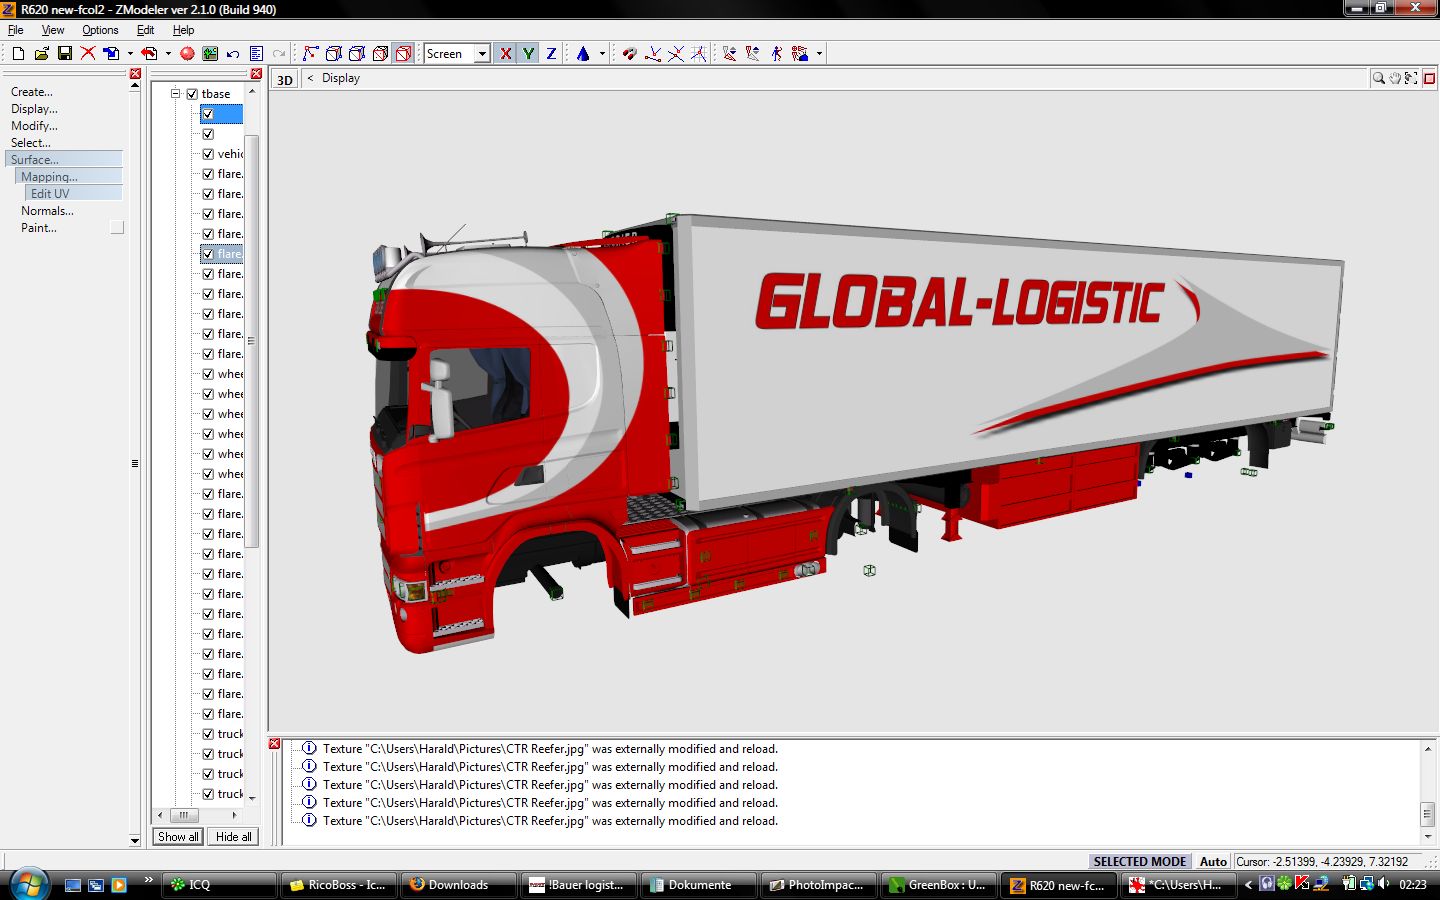
Task: Open the Materials editor red sphere icon
Action: click(187, 53)
